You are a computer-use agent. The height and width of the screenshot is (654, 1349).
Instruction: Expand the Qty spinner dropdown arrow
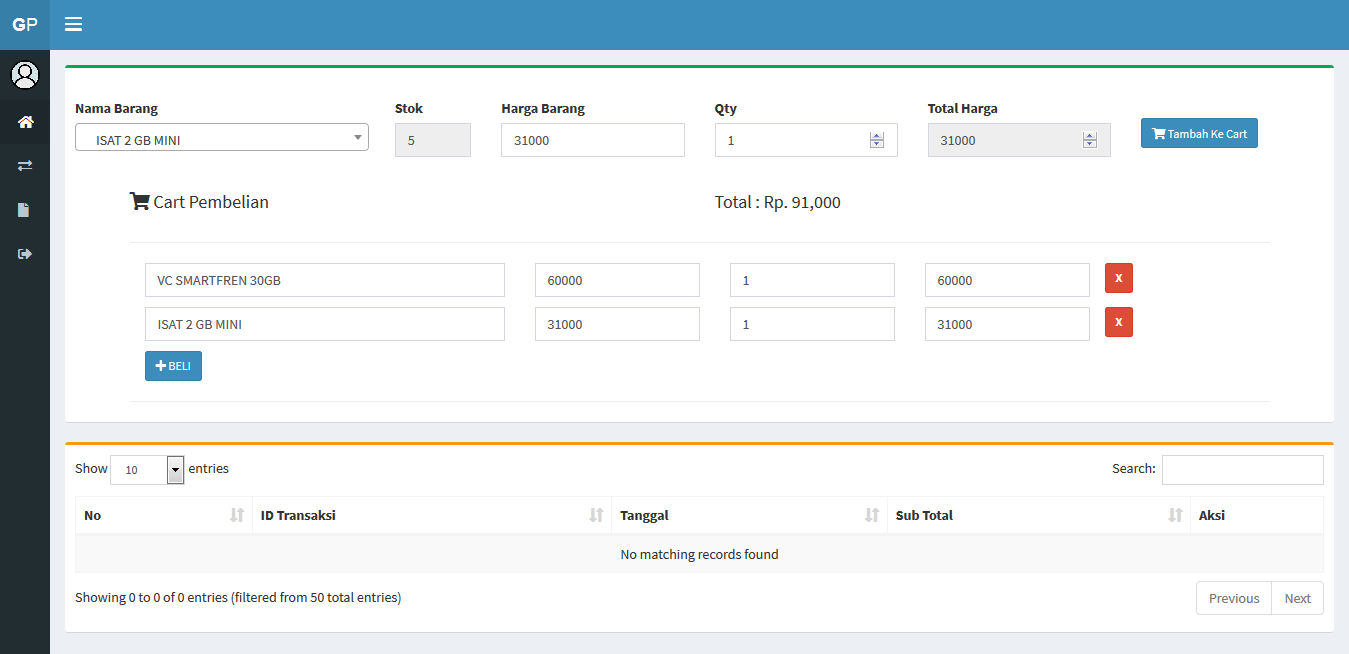click(x=877, y=143)
